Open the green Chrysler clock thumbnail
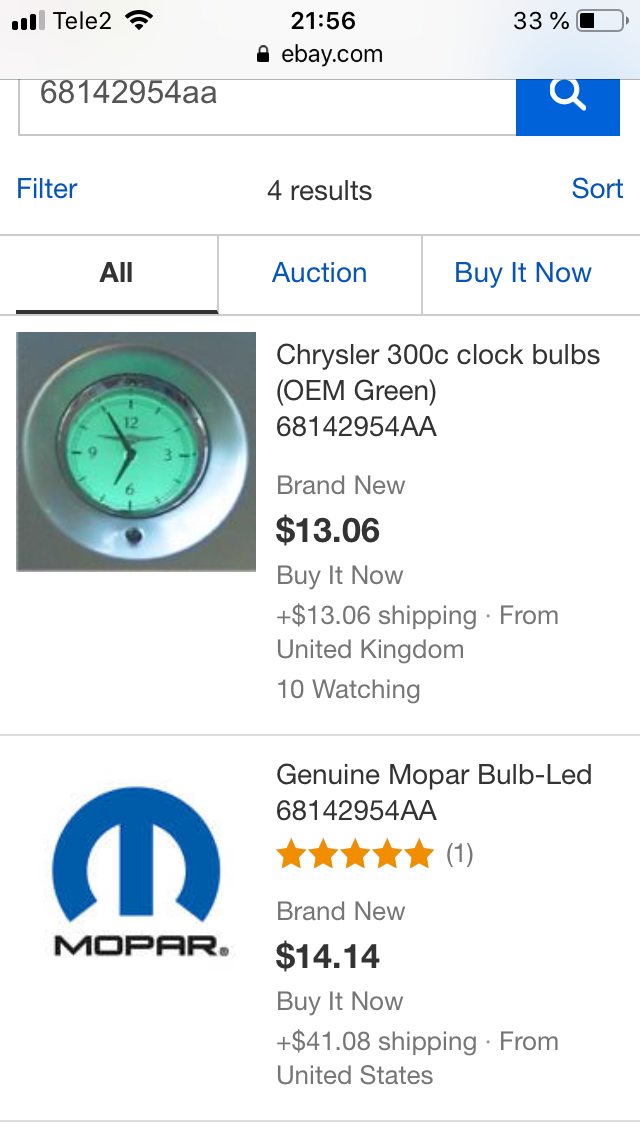The width and height of the screenshot is (640, 1136). [x=136, y=452]
